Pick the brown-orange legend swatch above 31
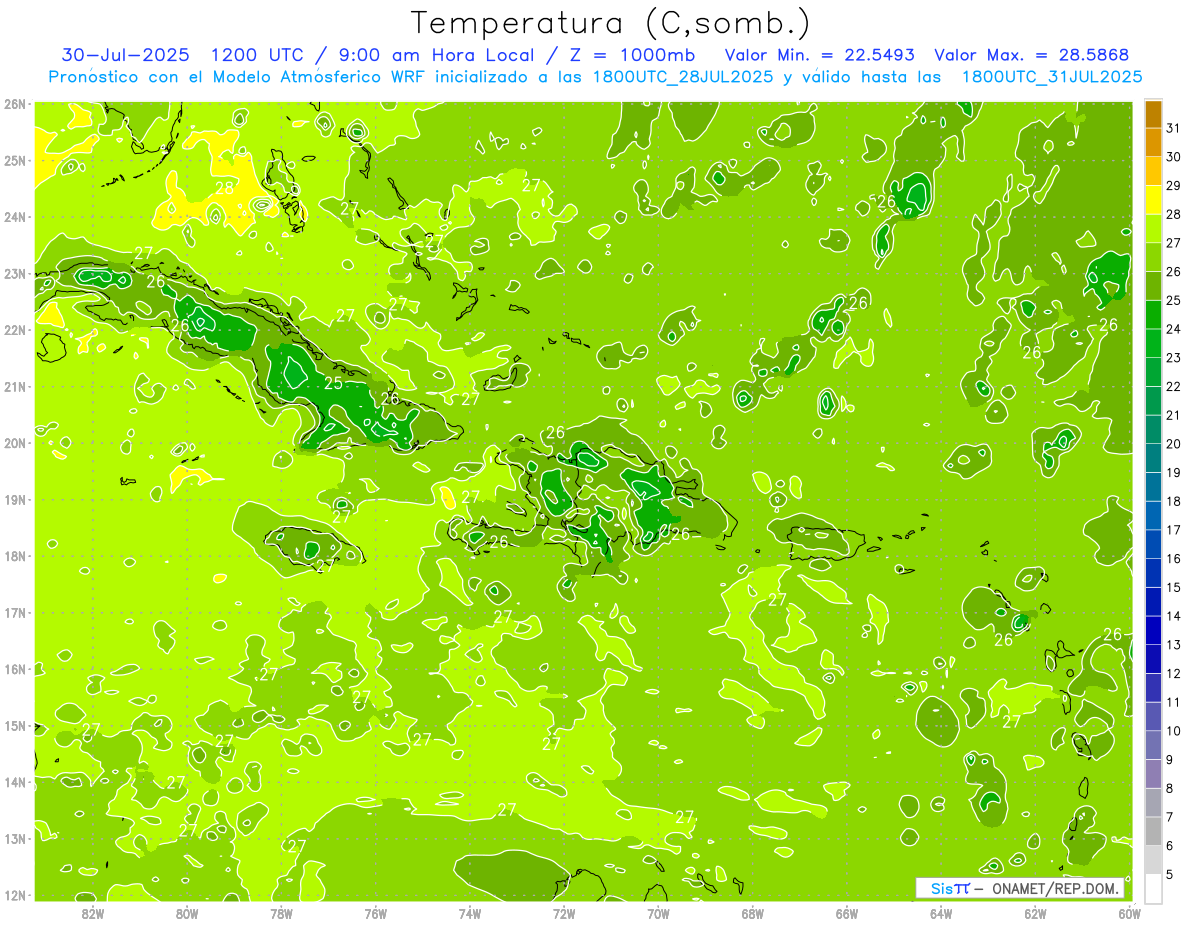The height and width of the screenshot is (927, 1200). pyautogui.click(x=1153, y=114)
